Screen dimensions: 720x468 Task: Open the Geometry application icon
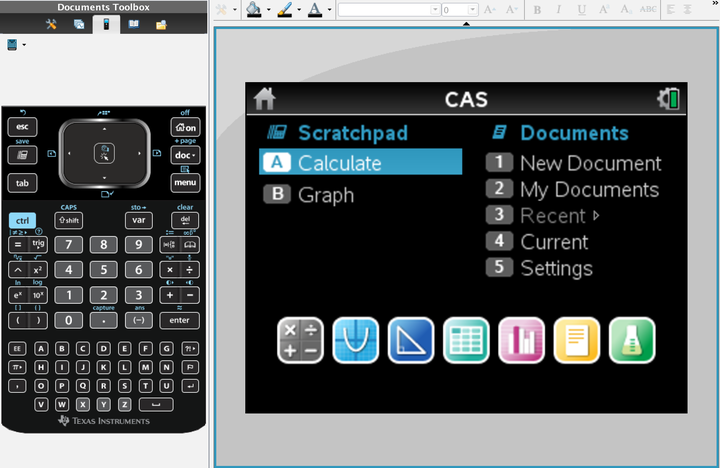tap(411, 340)
